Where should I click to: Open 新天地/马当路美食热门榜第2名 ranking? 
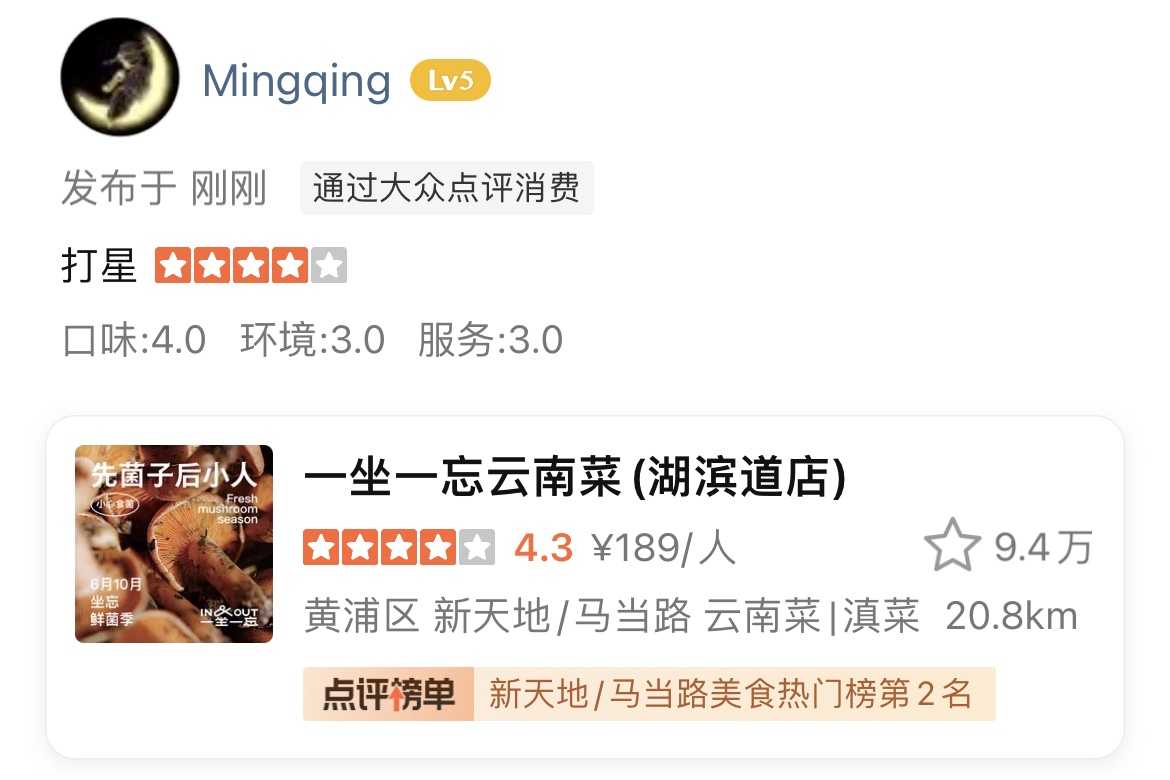click(731, 694)
